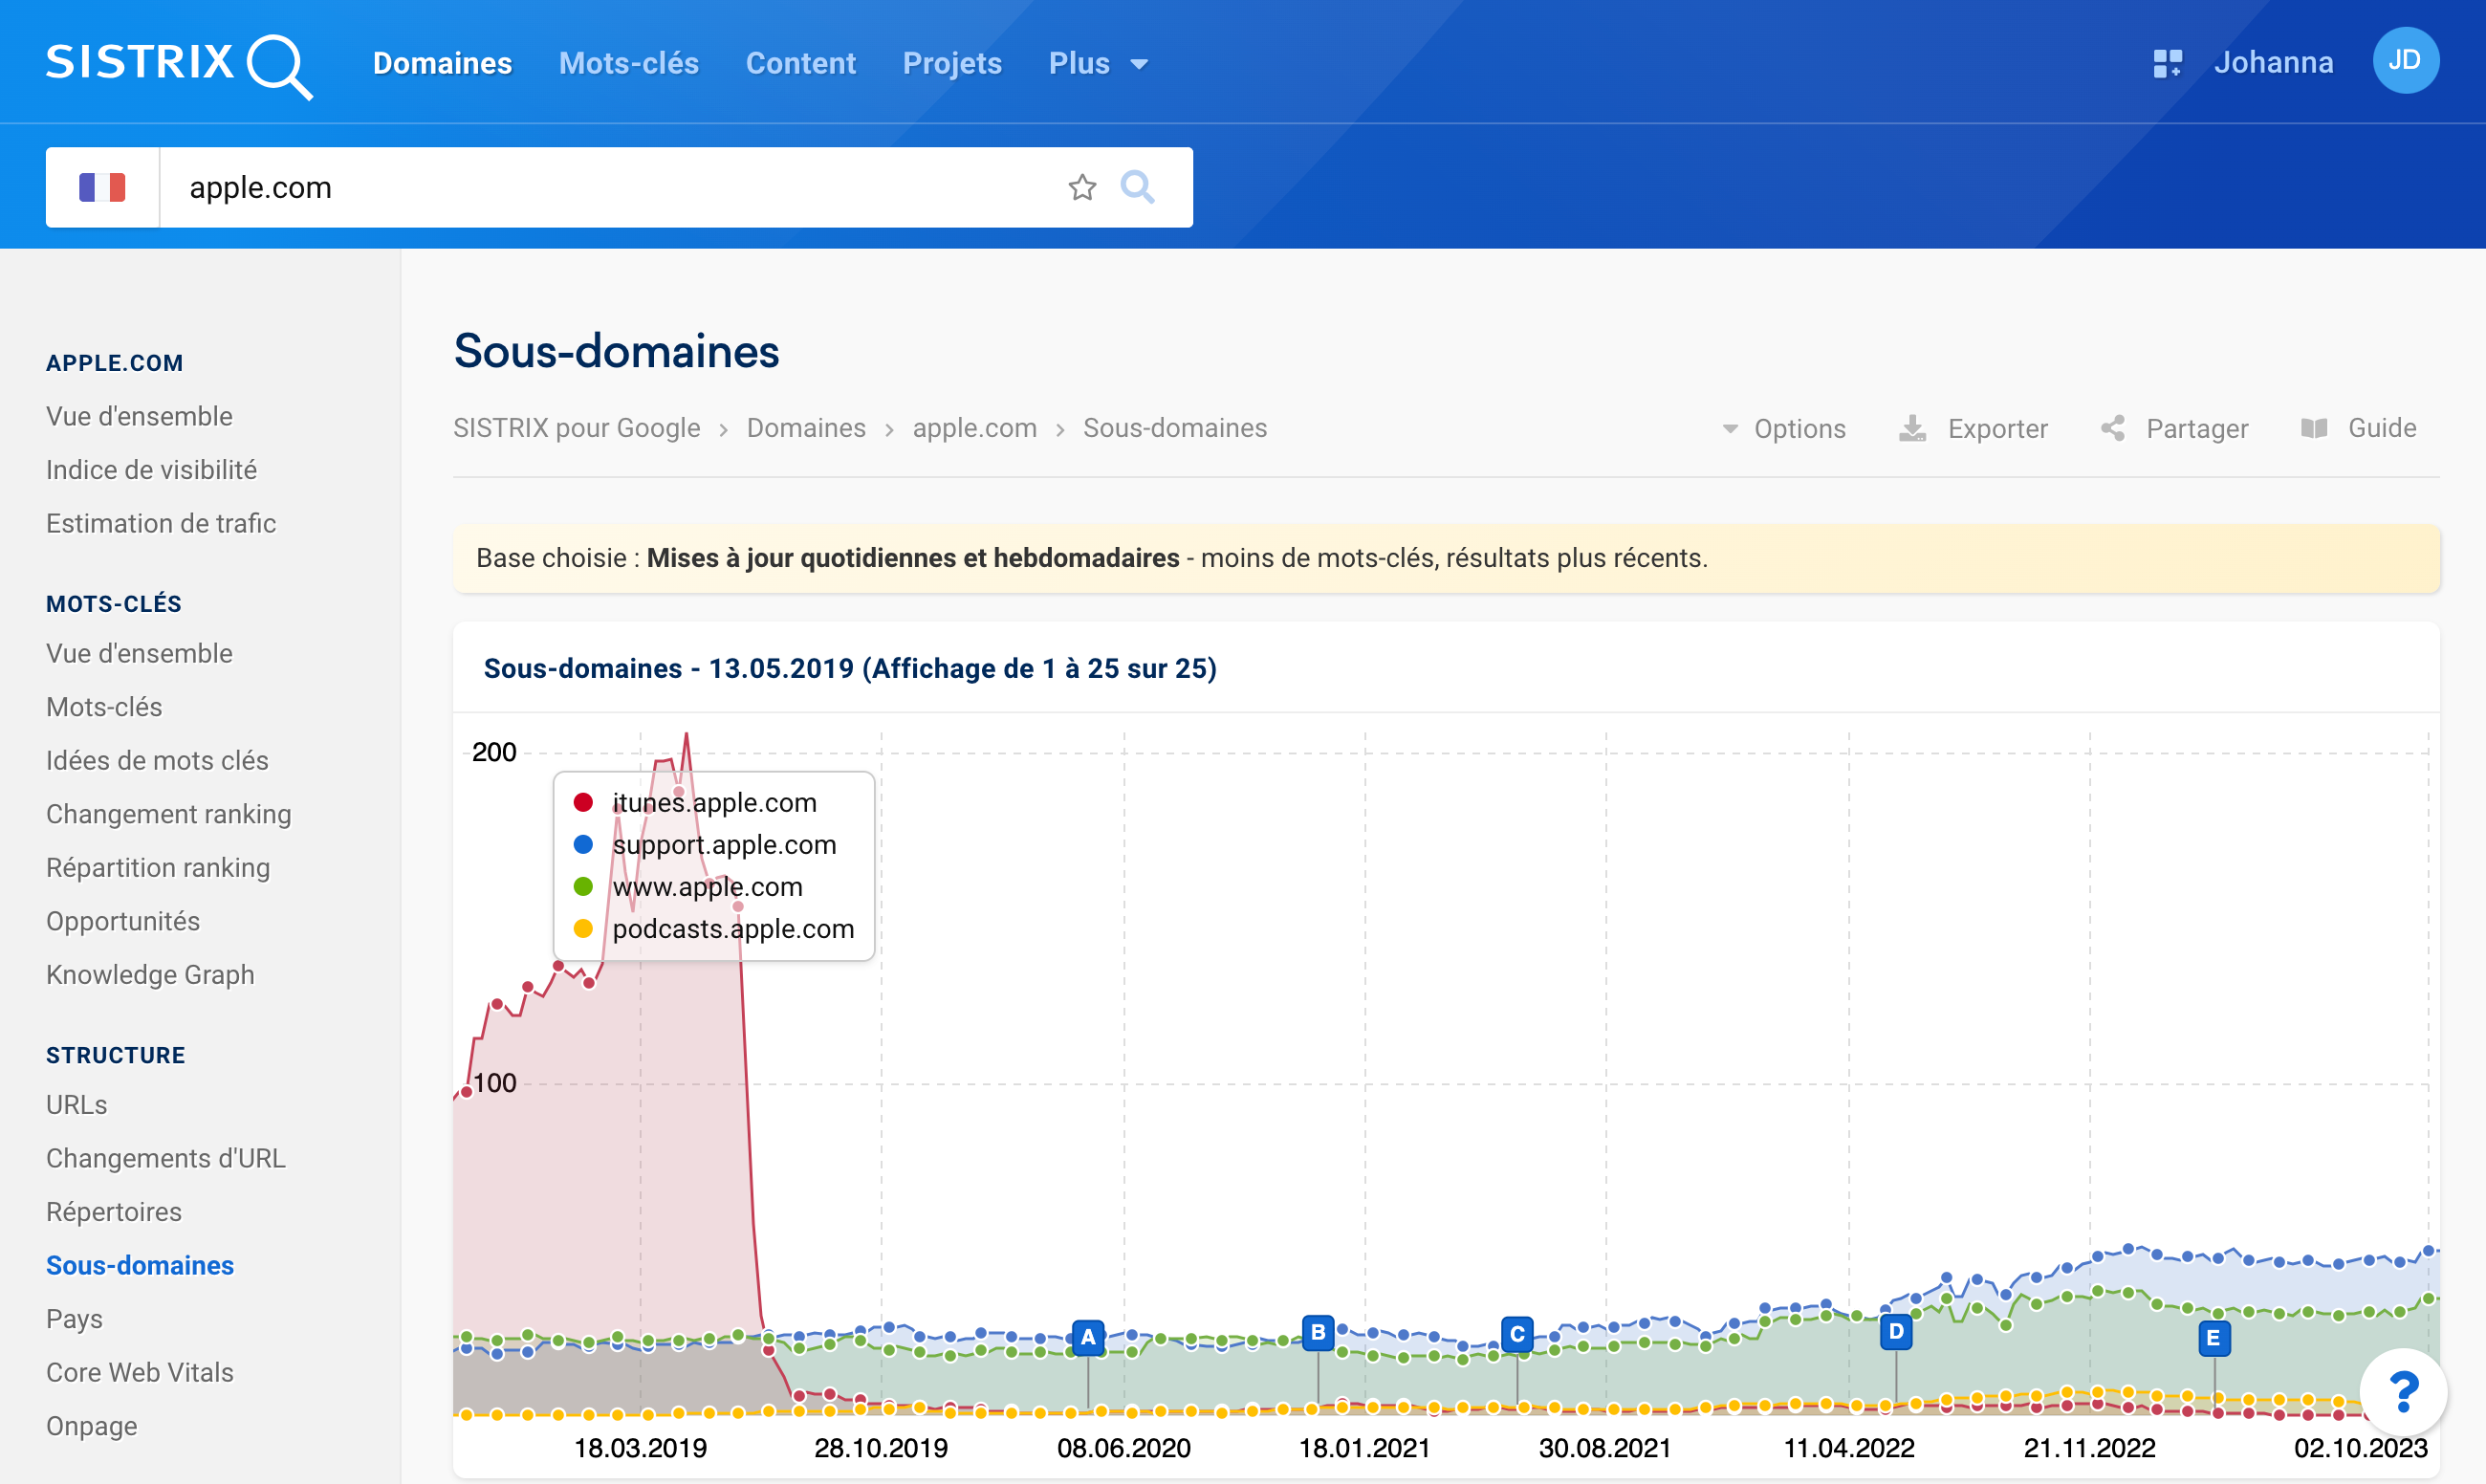Image resolution: width=2486 pixels, height=1484 pixels.
Task: Open Estimation de trafic
Action: point(161,523)
